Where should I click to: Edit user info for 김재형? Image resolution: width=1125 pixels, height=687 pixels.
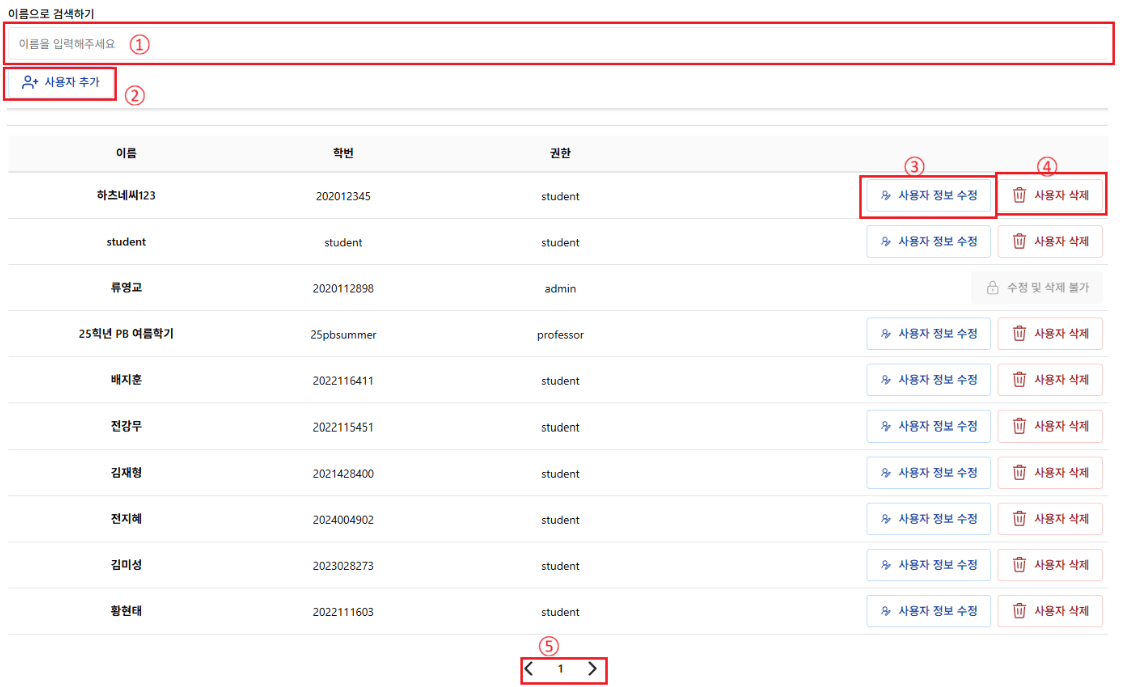[928, 473]
